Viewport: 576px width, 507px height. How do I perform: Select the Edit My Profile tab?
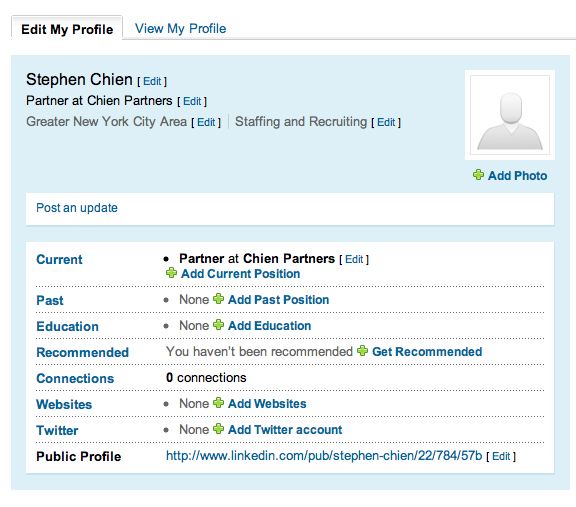[x=67, y=28]
